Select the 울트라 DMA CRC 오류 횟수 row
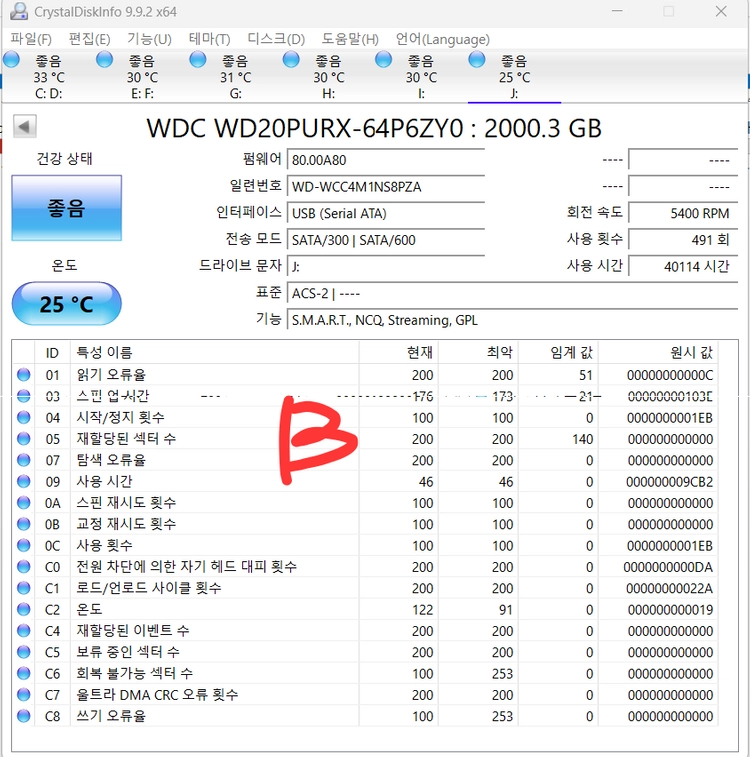Viewport: 750px width, 757px height. [x=365, y=694]
